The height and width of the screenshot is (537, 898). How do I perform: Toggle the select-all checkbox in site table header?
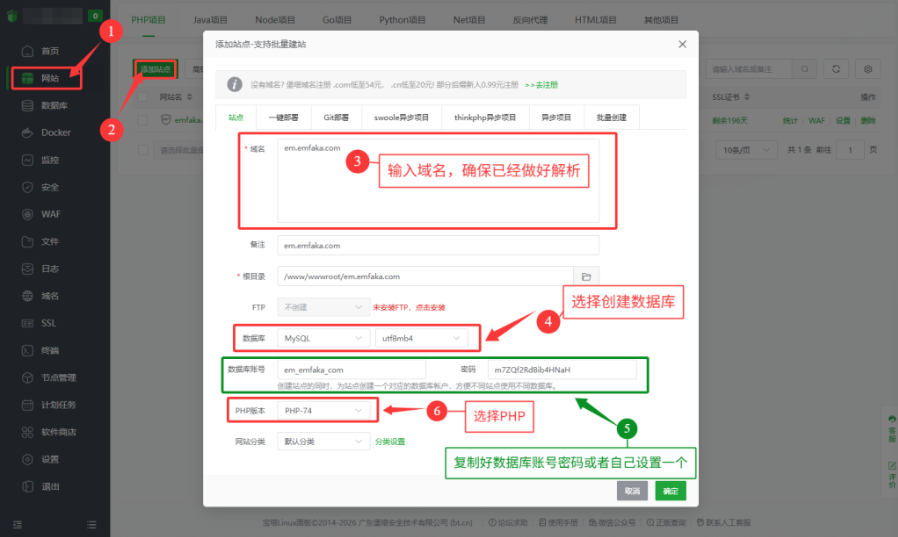(x=143, y=97)
